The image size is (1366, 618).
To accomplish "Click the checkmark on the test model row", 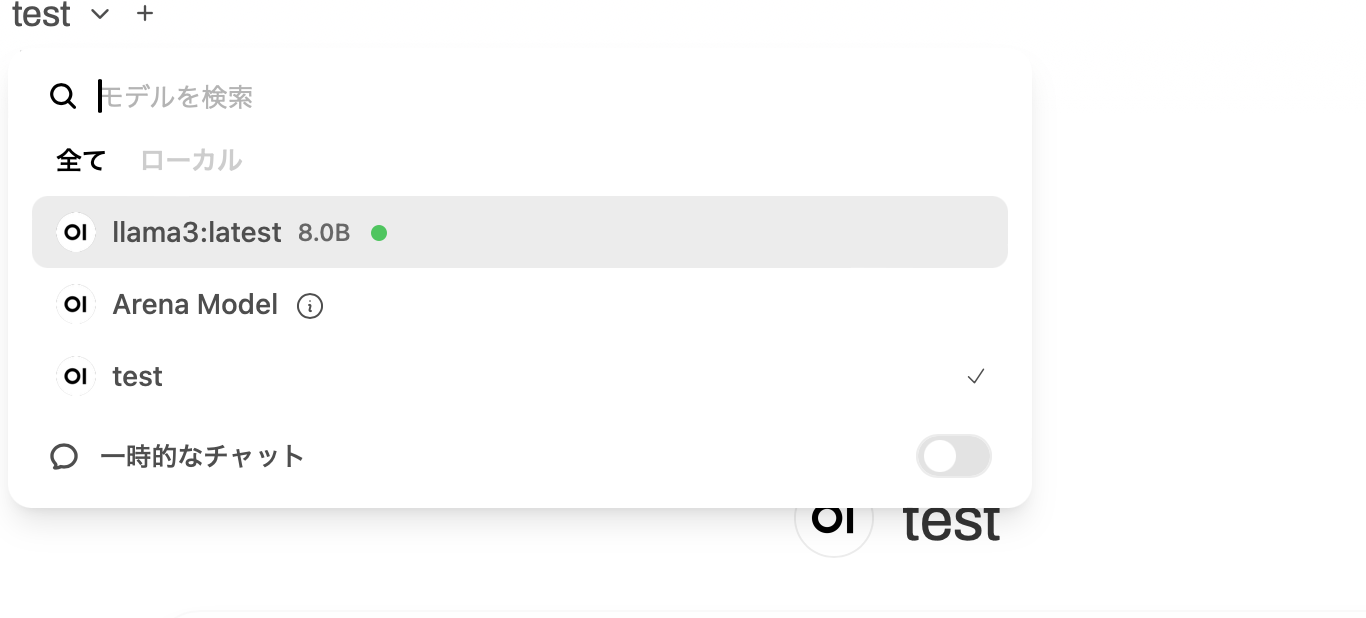I will pyautogui.click(x=976, y=377).
